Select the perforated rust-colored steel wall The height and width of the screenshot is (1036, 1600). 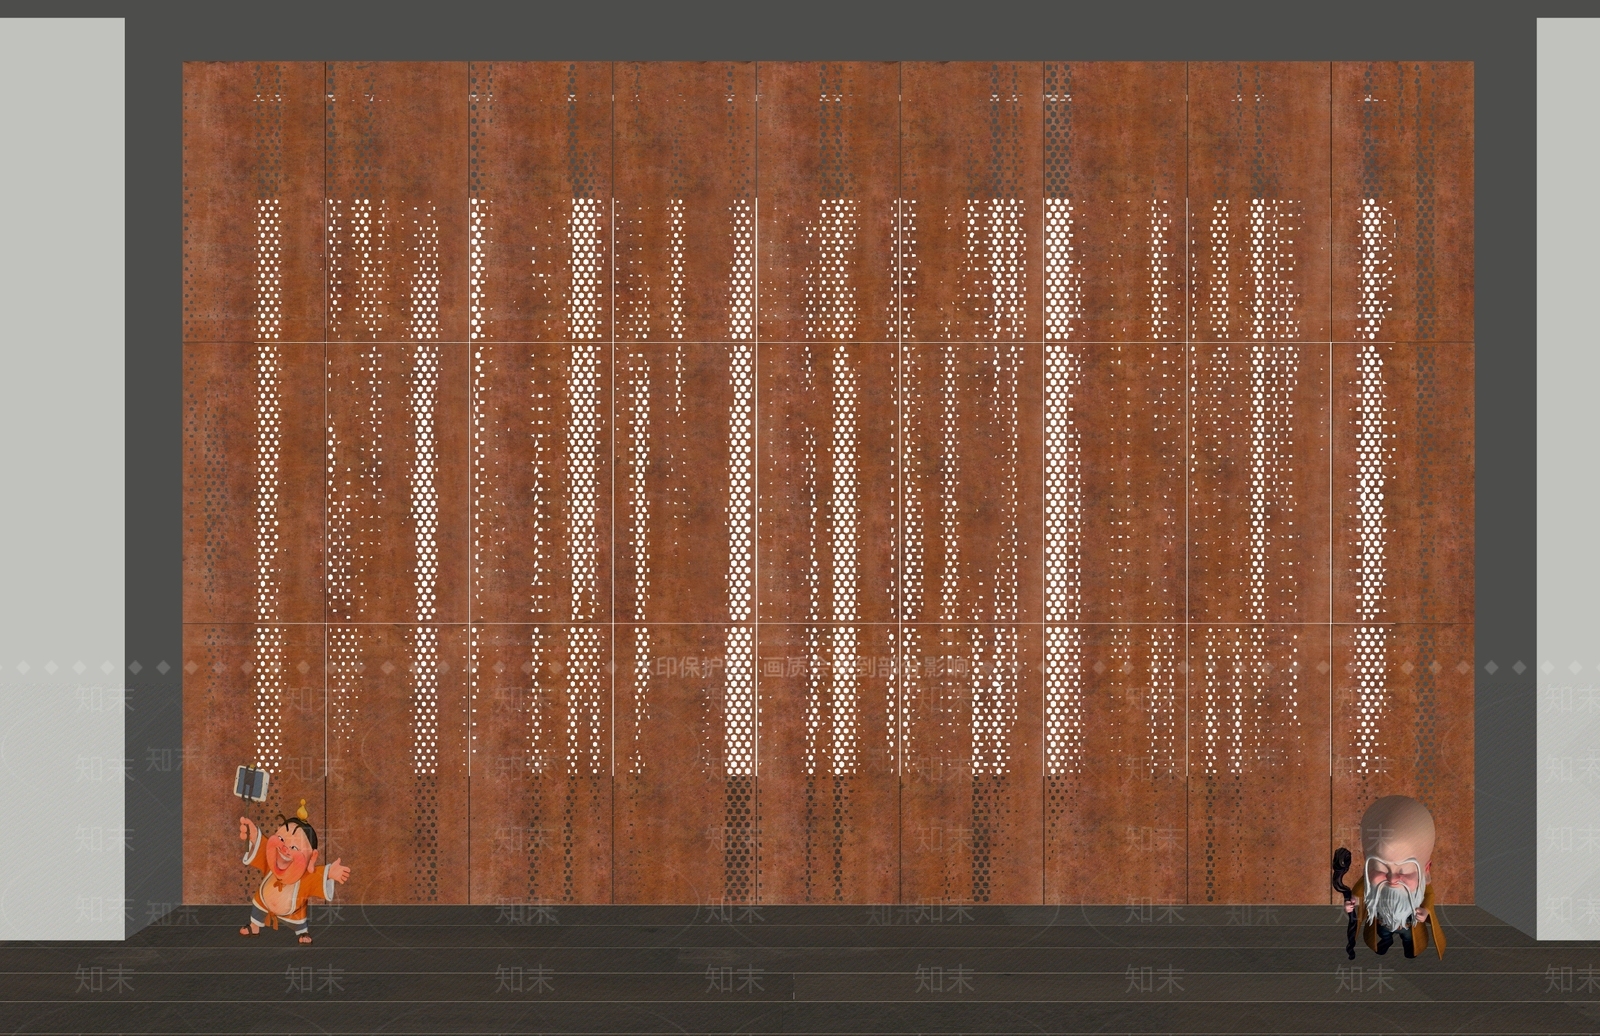pos(828,483)
